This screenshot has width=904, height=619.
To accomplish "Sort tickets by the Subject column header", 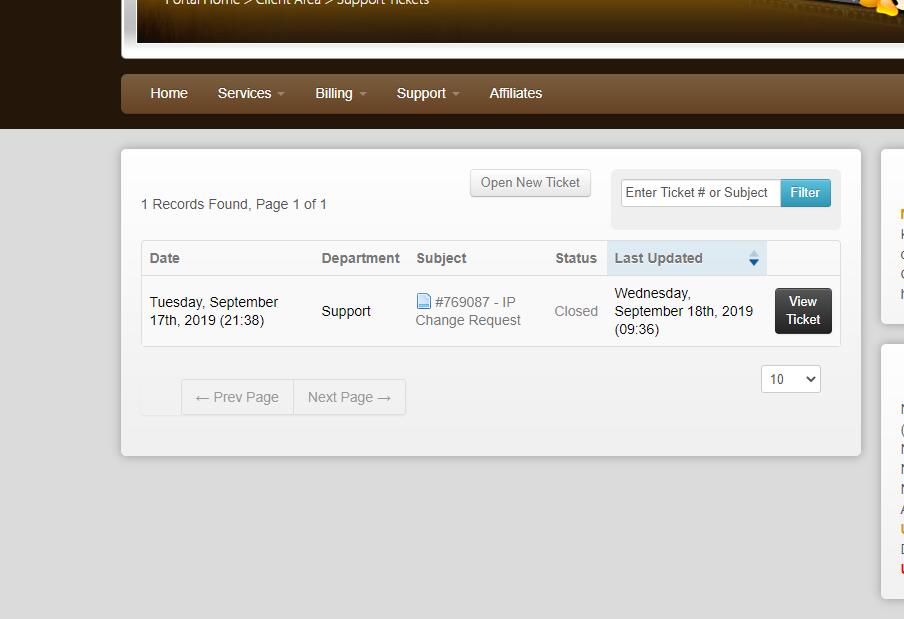I will [x=441, y=258].
